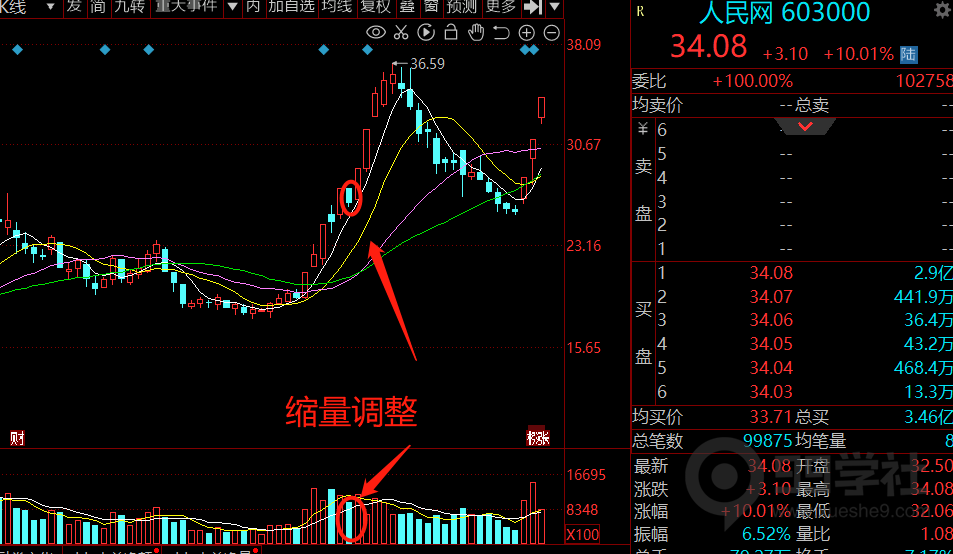Open the 更多 more menu

501,7
